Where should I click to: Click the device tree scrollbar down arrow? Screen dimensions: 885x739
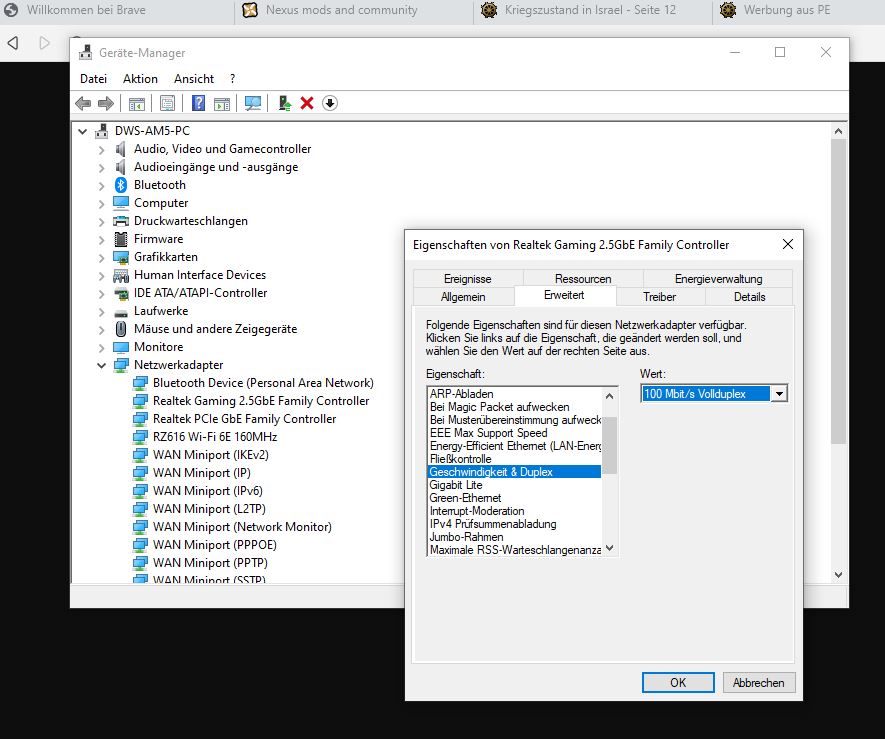pos(838,575)
